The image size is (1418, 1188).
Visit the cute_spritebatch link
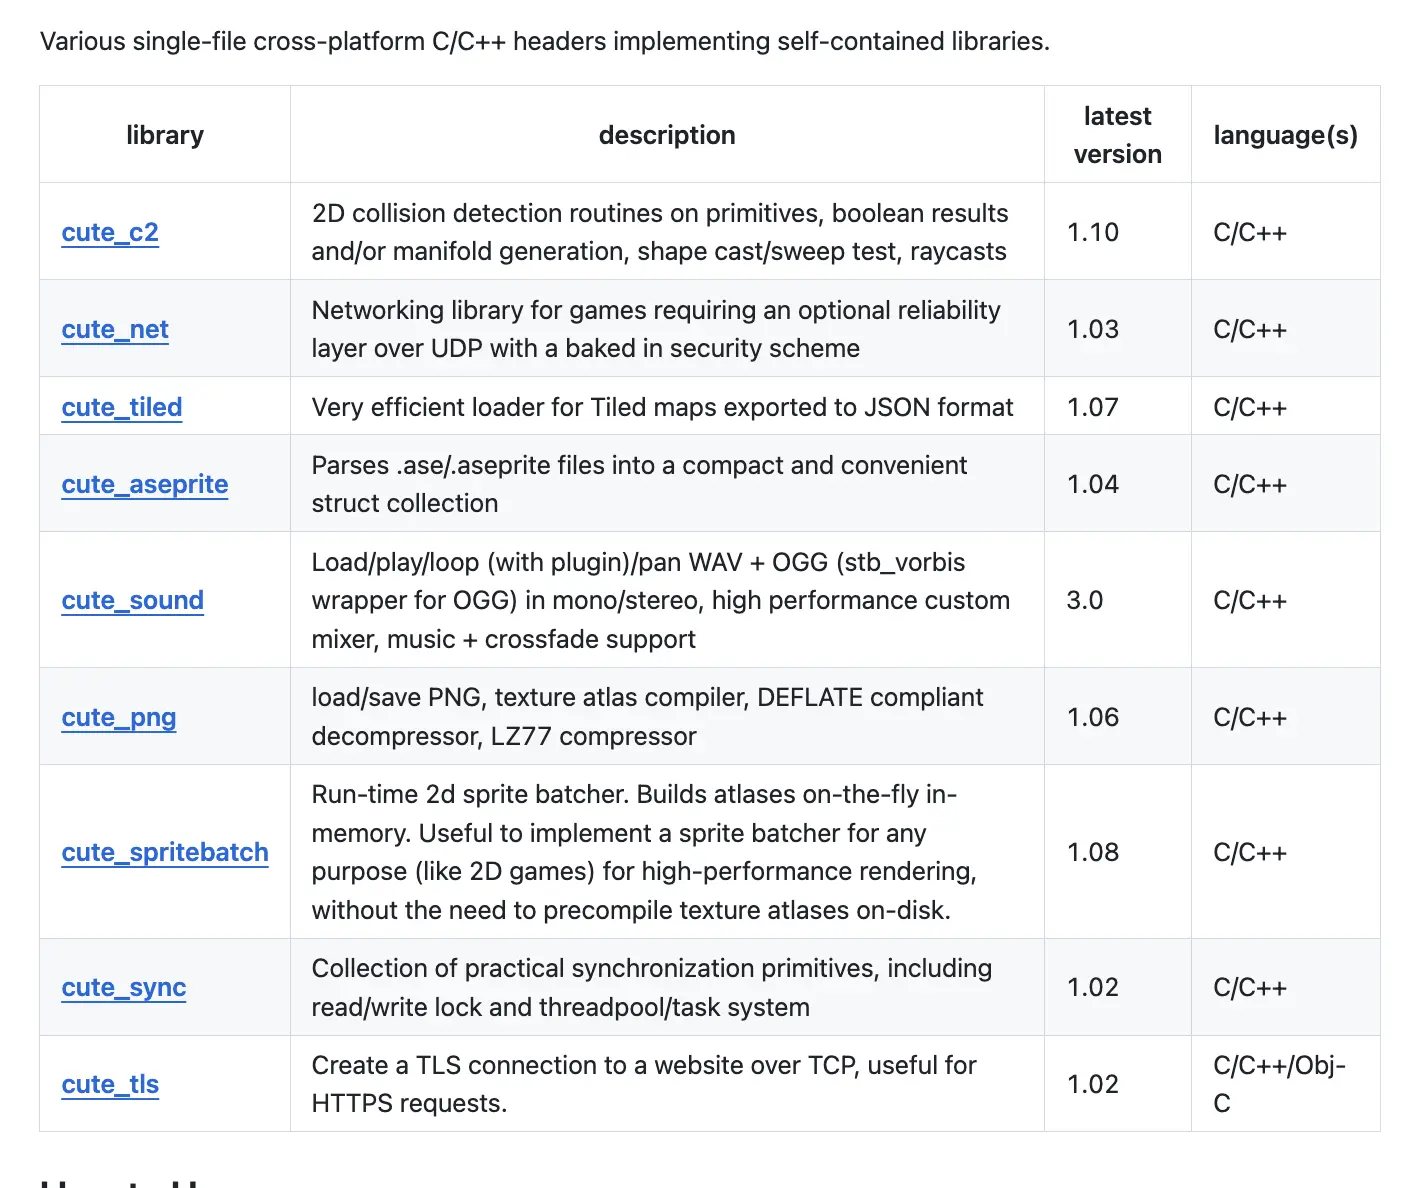[165, 852]
